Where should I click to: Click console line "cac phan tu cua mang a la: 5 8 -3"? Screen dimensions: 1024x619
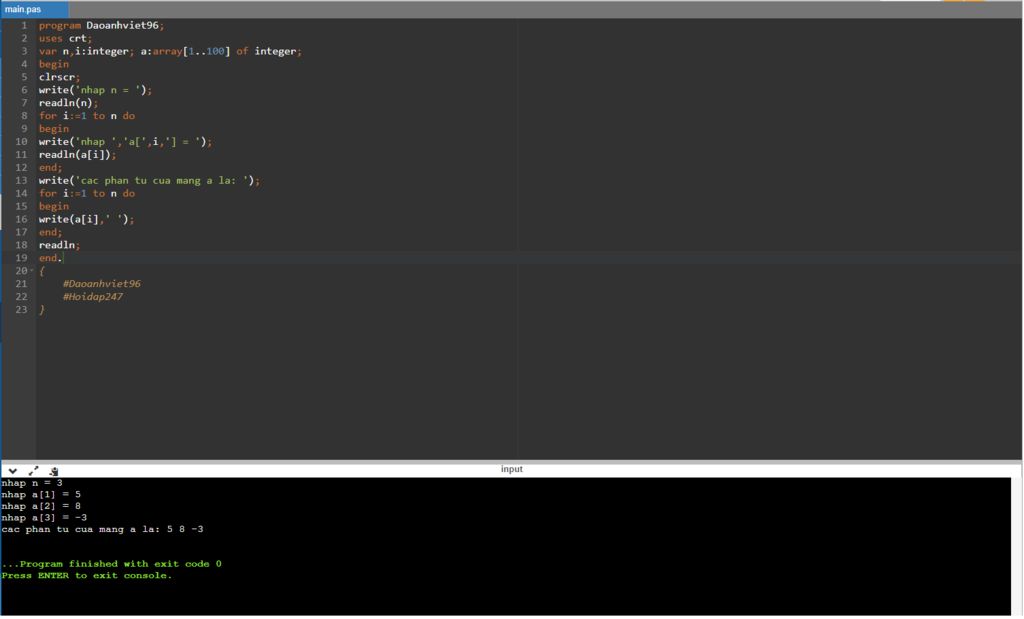tap(103, 530)
